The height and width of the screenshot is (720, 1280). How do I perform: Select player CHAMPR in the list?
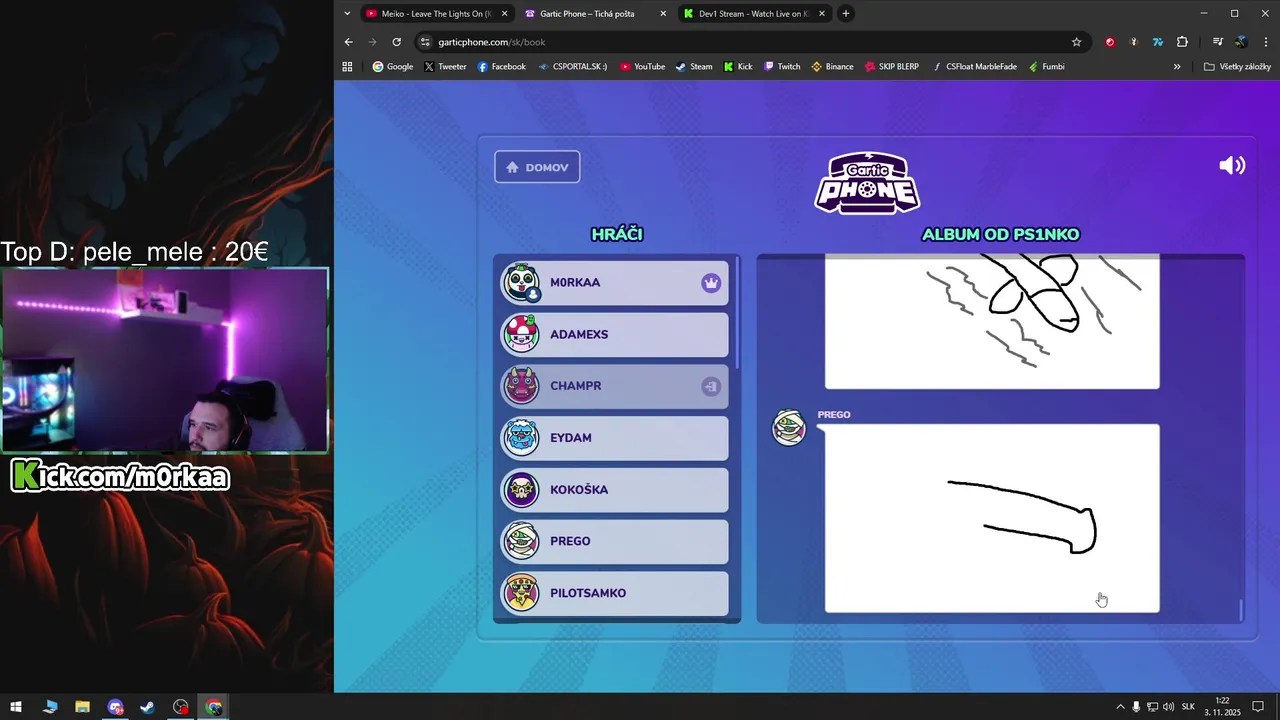(x=615, y=386)
